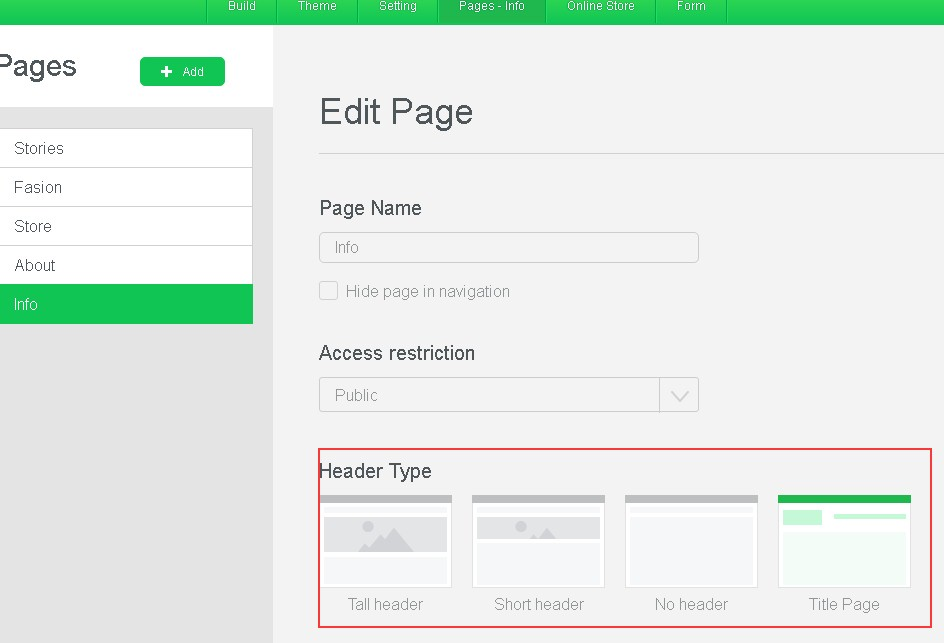
Task: Pick the No header layout icon
Action: (691, 541)
